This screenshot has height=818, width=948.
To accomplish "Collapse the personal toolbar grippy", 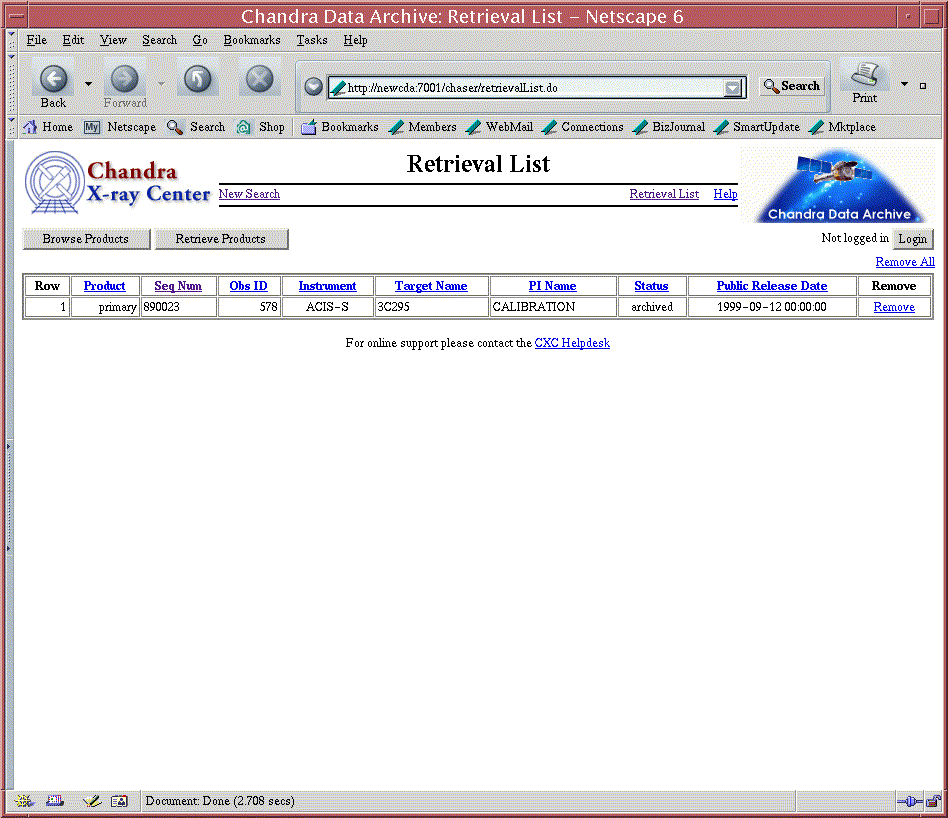I will coord(11,127).
